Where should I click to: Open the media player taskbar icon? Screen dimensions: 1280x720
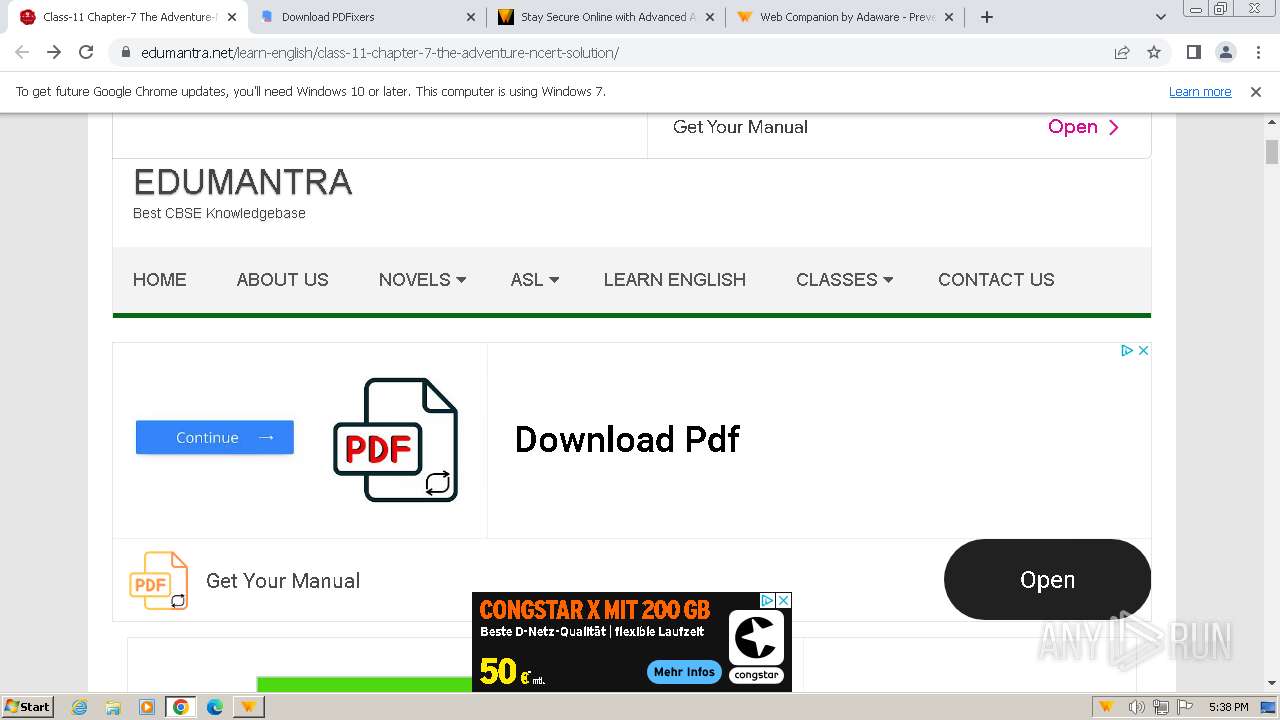146,707
